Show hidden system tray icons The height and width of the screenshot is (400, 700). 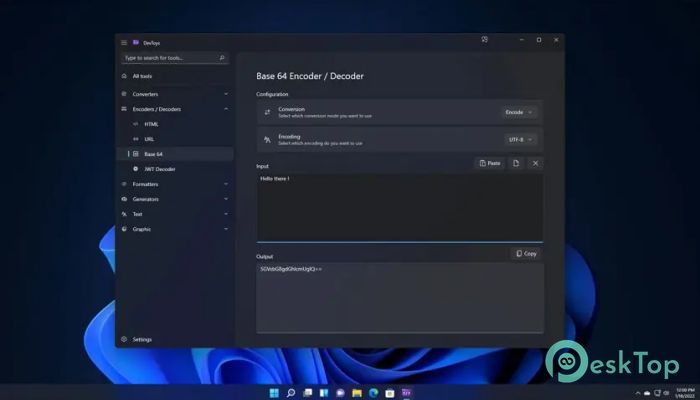click(x=638, y=393)
